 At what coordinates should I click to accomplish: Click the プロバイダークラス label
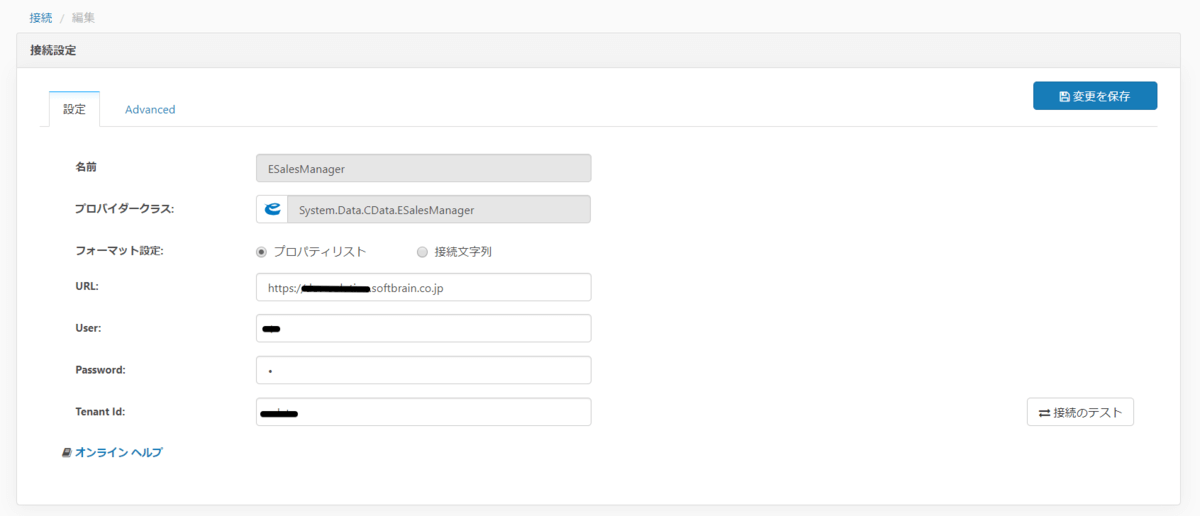pos(125,209)
